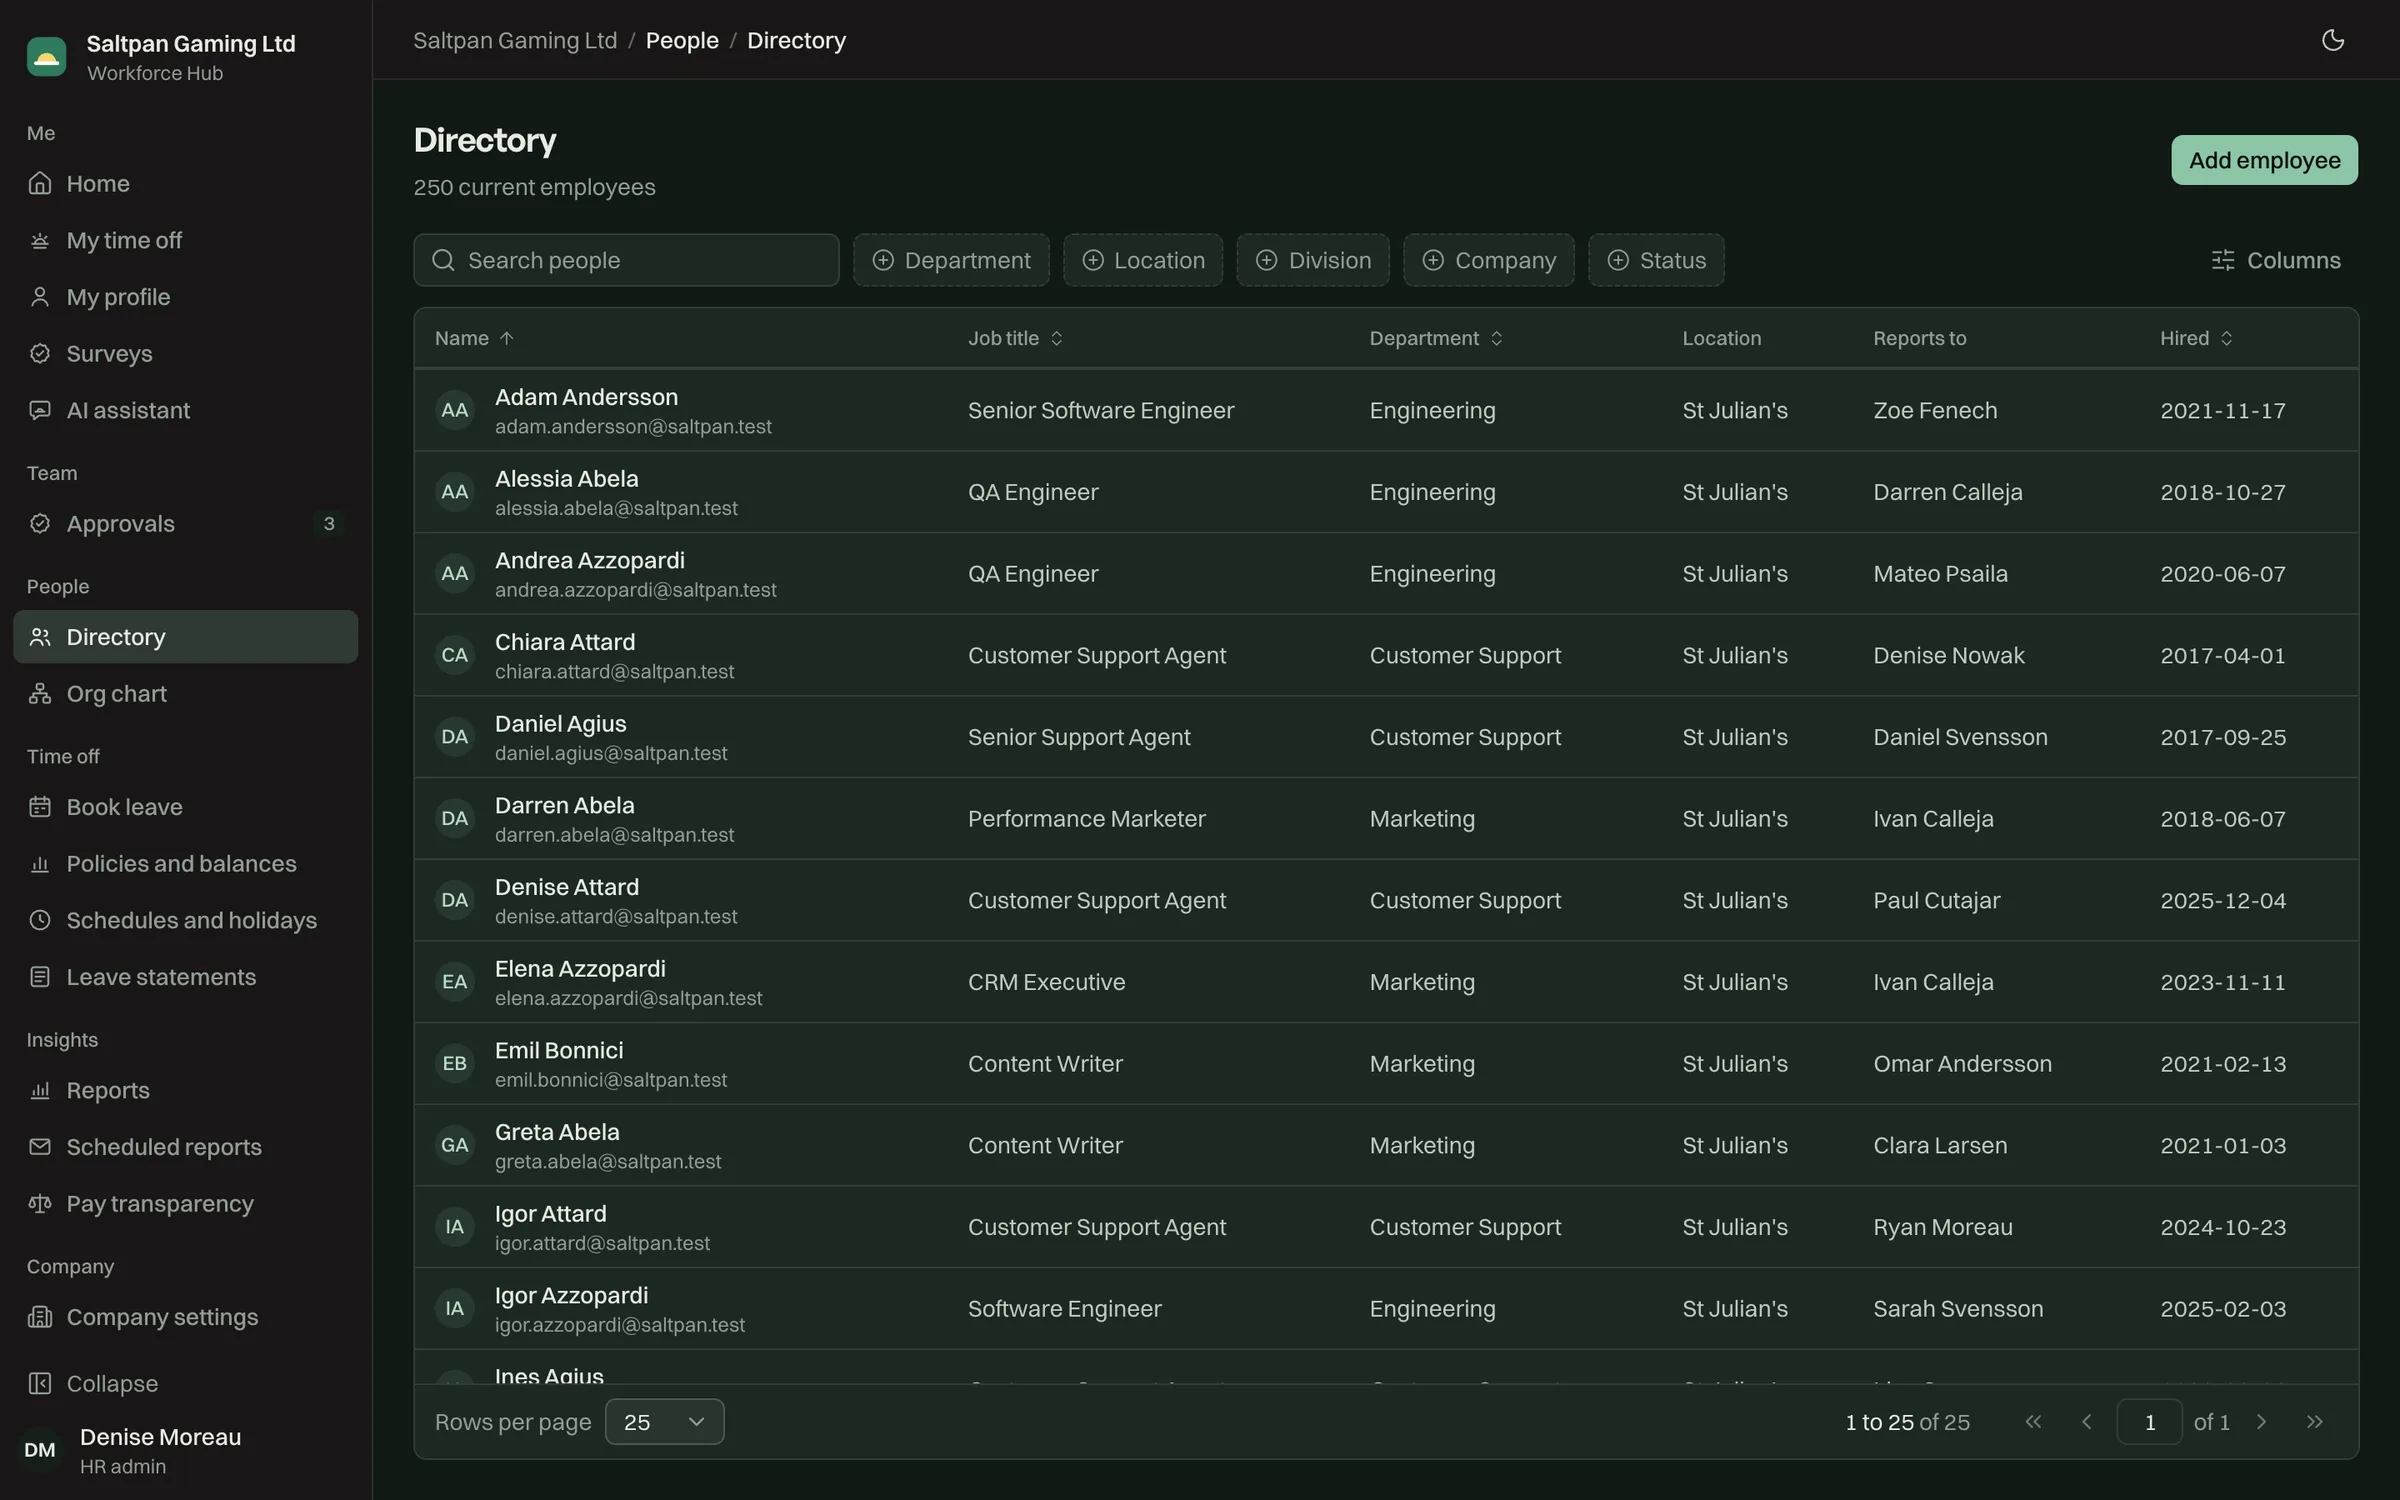Open the Department filter

pos(951,260)
